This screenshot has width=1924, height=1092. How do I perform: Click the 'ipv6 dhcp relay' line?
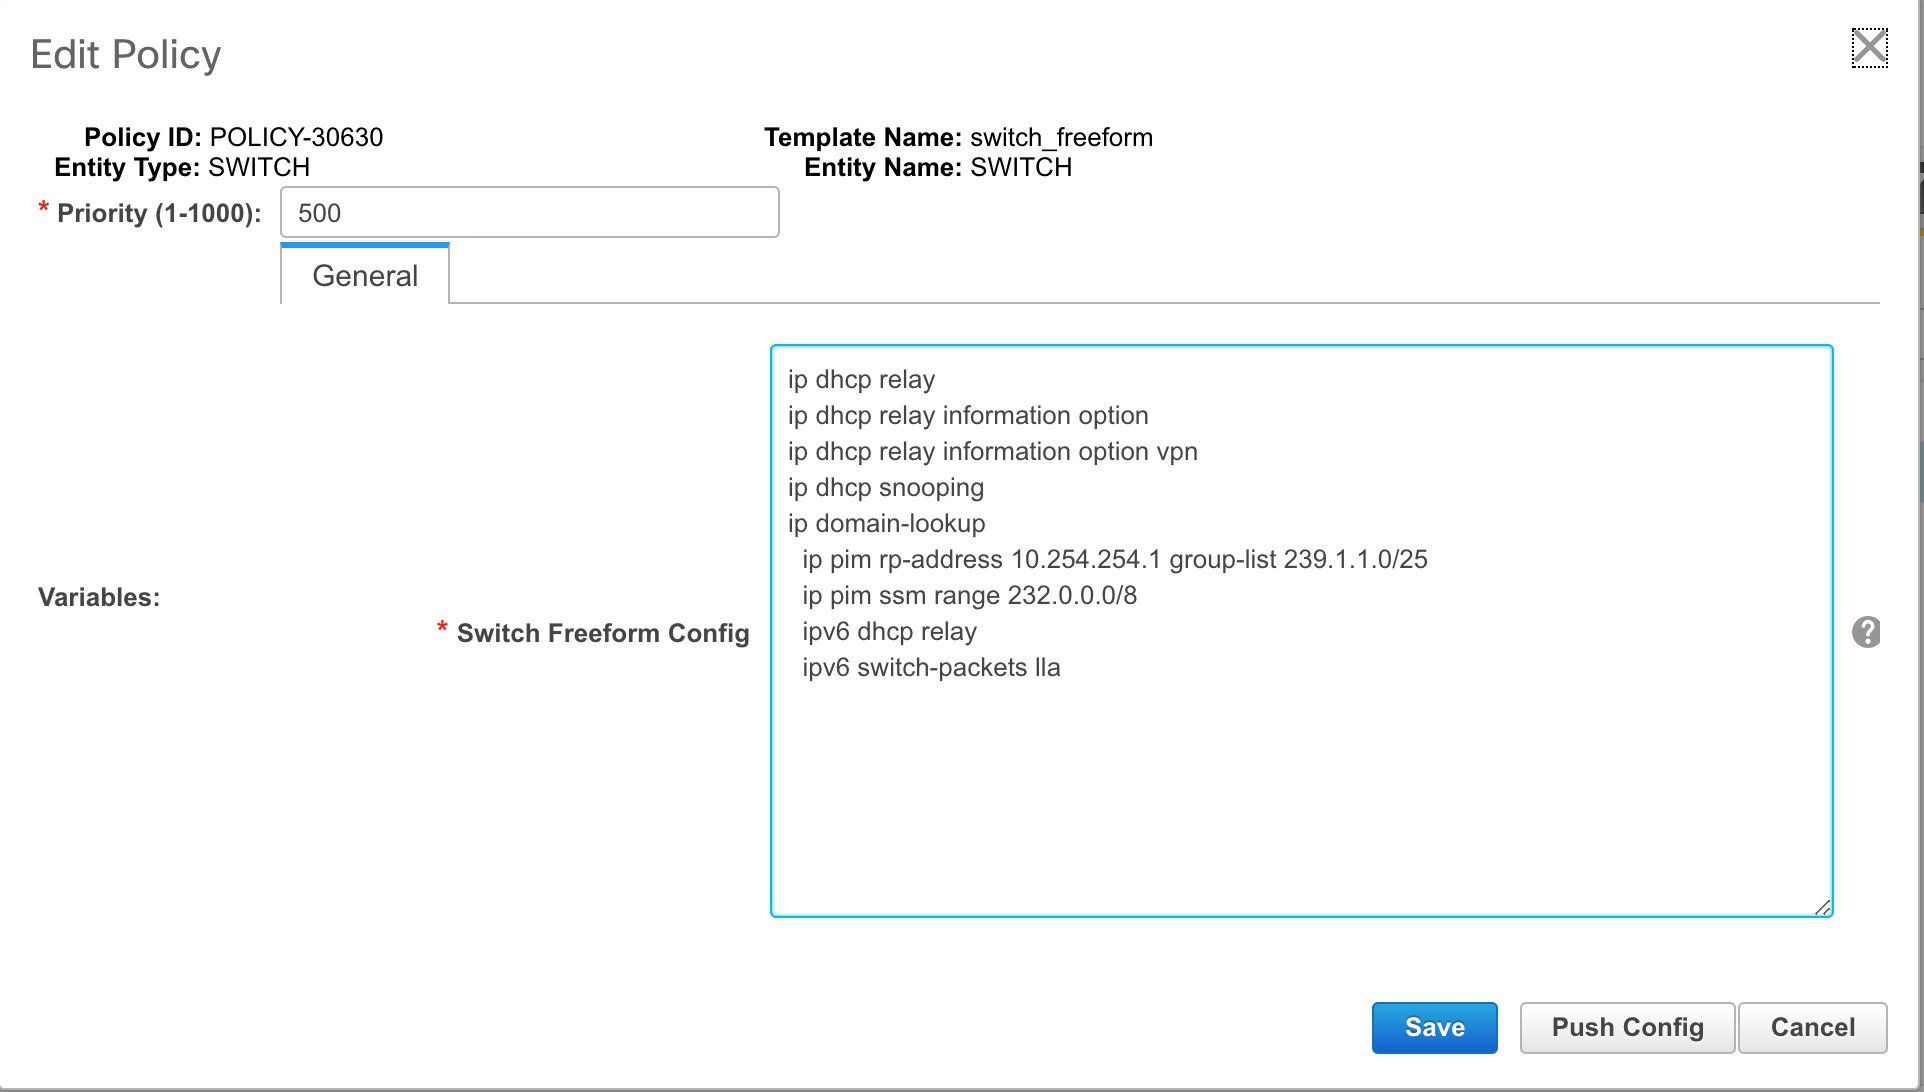pyautogui.click(x=889, y=632)
